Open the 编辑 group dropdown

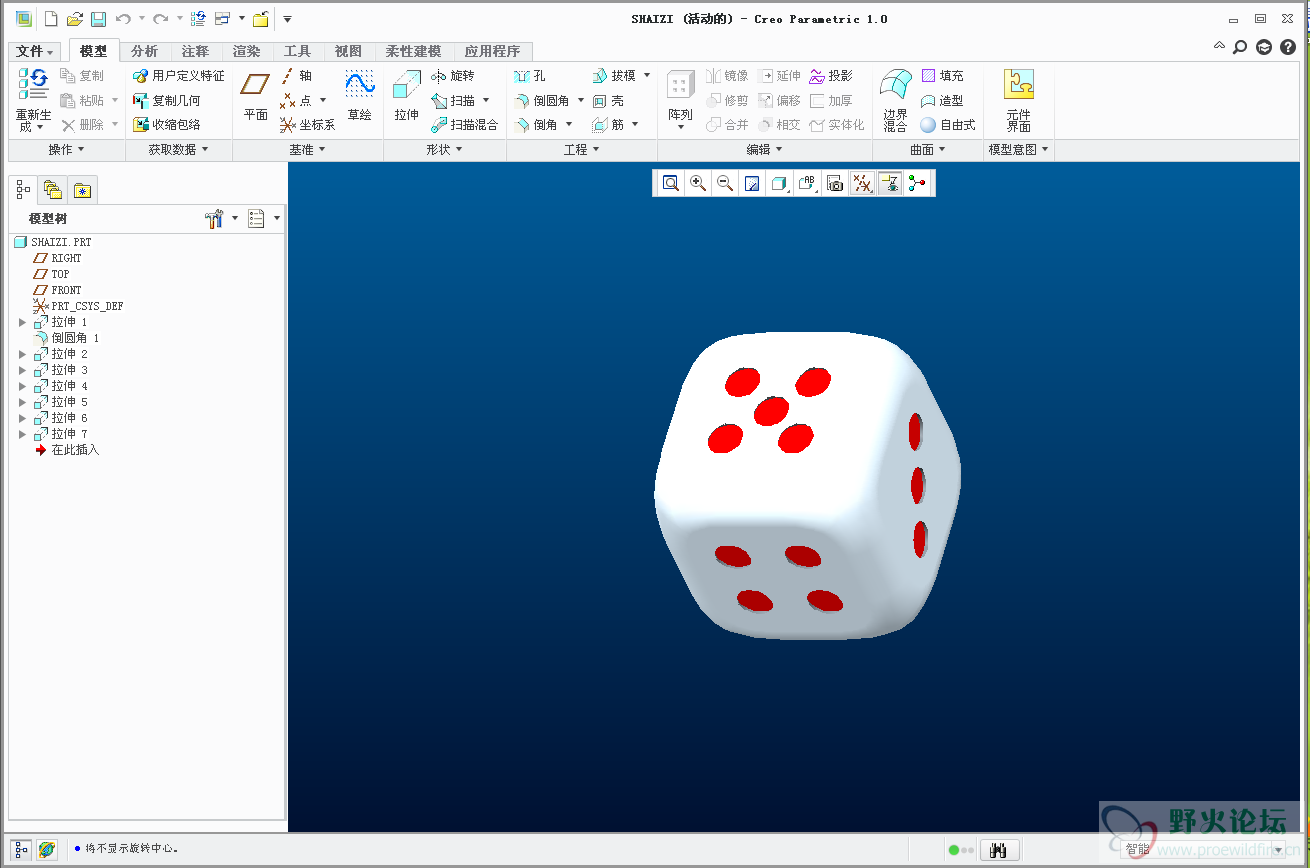point(765,150)
